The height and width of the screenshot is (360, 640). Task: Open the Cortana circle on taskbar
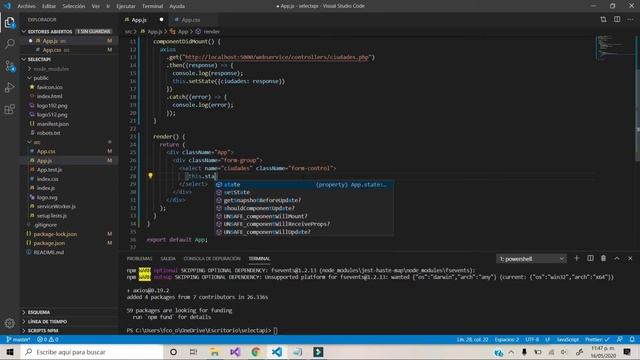[x=173, y=352]
